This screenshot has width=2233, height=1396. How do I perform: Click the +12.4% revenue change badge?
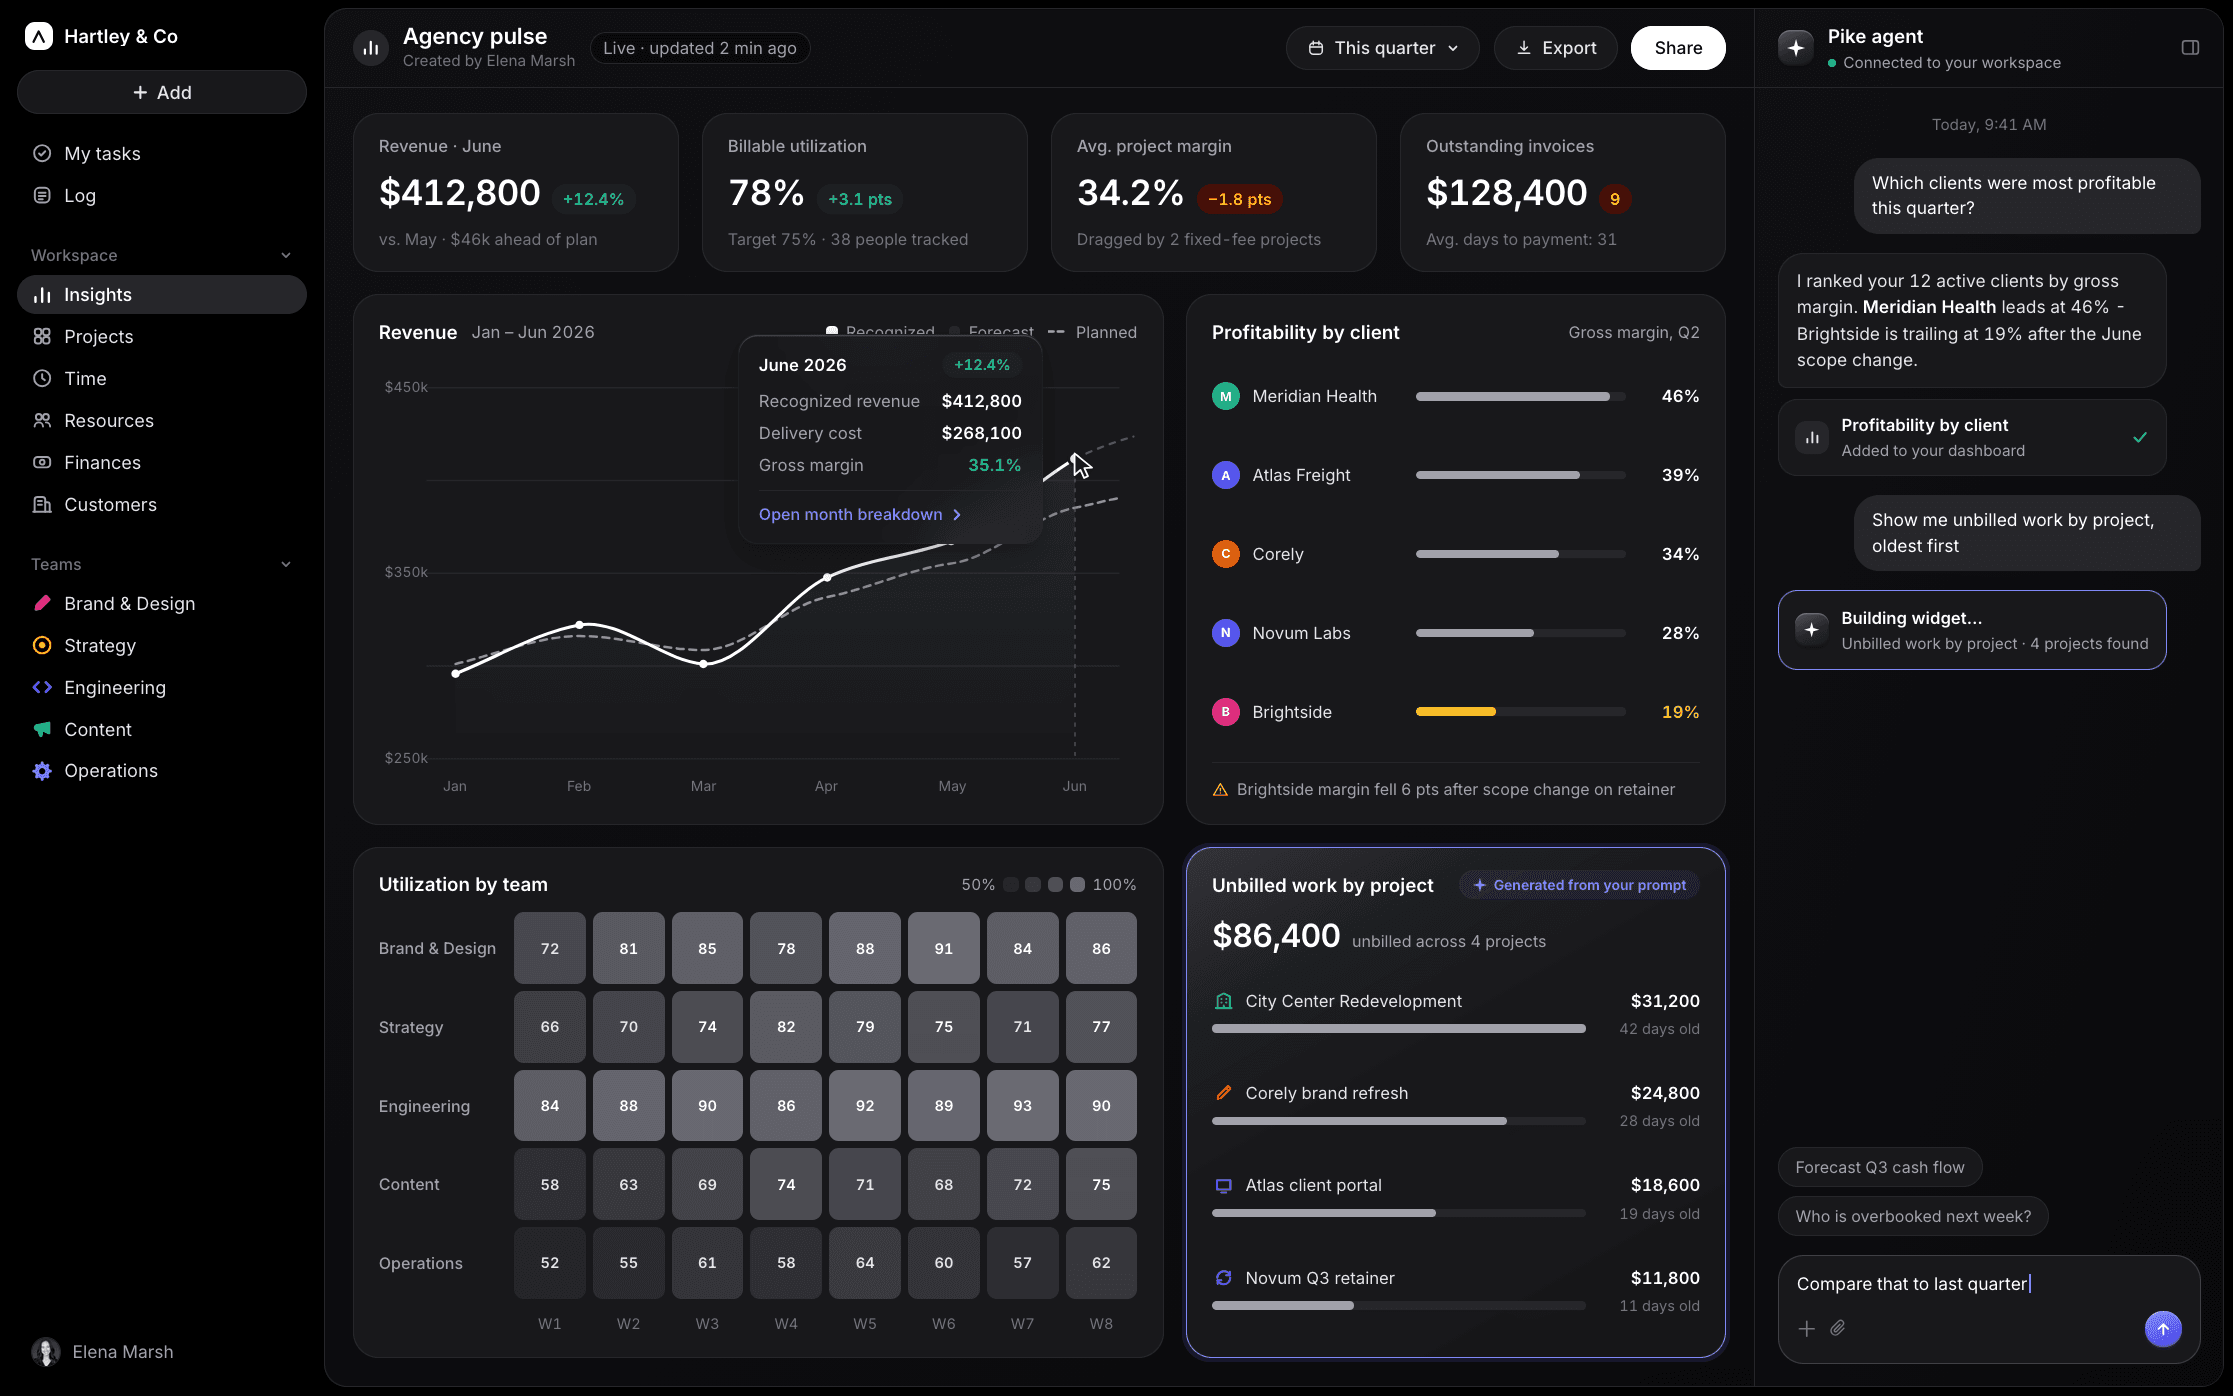(593, 199)
